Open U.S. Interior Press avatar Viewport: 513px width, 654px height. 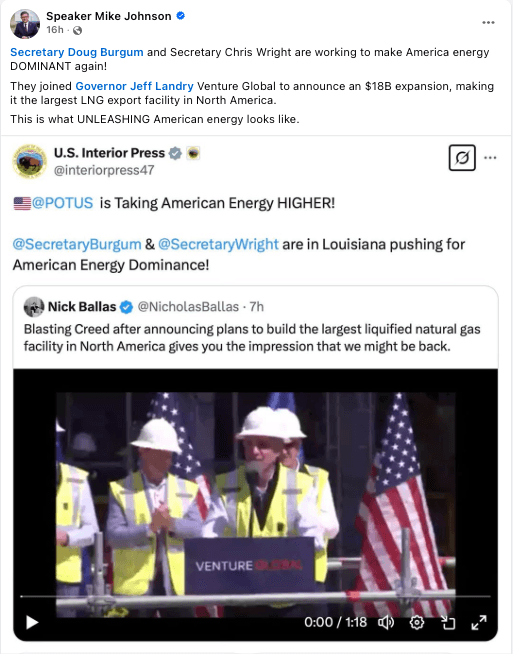click(30, 161)
